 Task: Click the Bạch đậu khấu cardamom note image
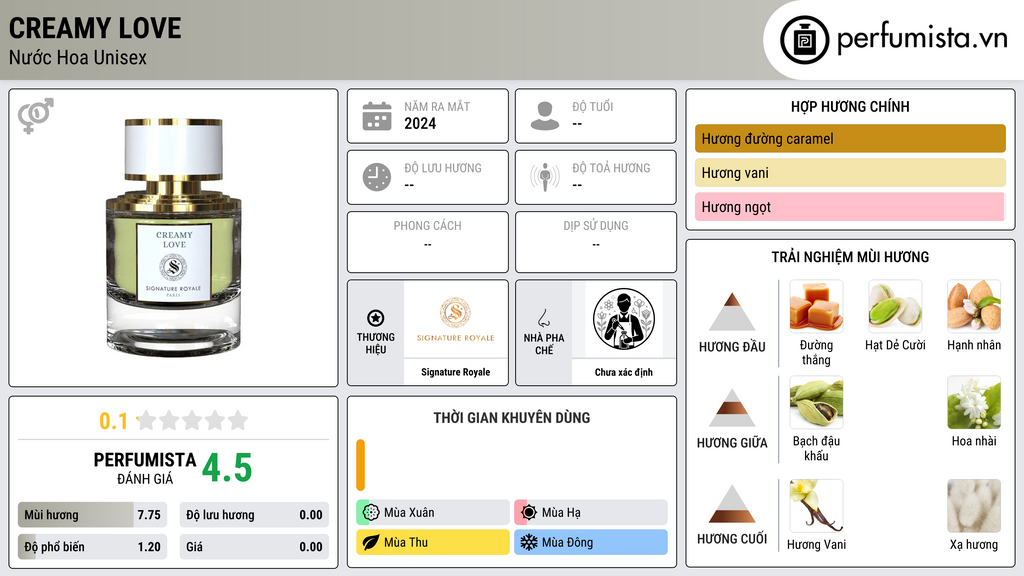(x=816, y=402)
